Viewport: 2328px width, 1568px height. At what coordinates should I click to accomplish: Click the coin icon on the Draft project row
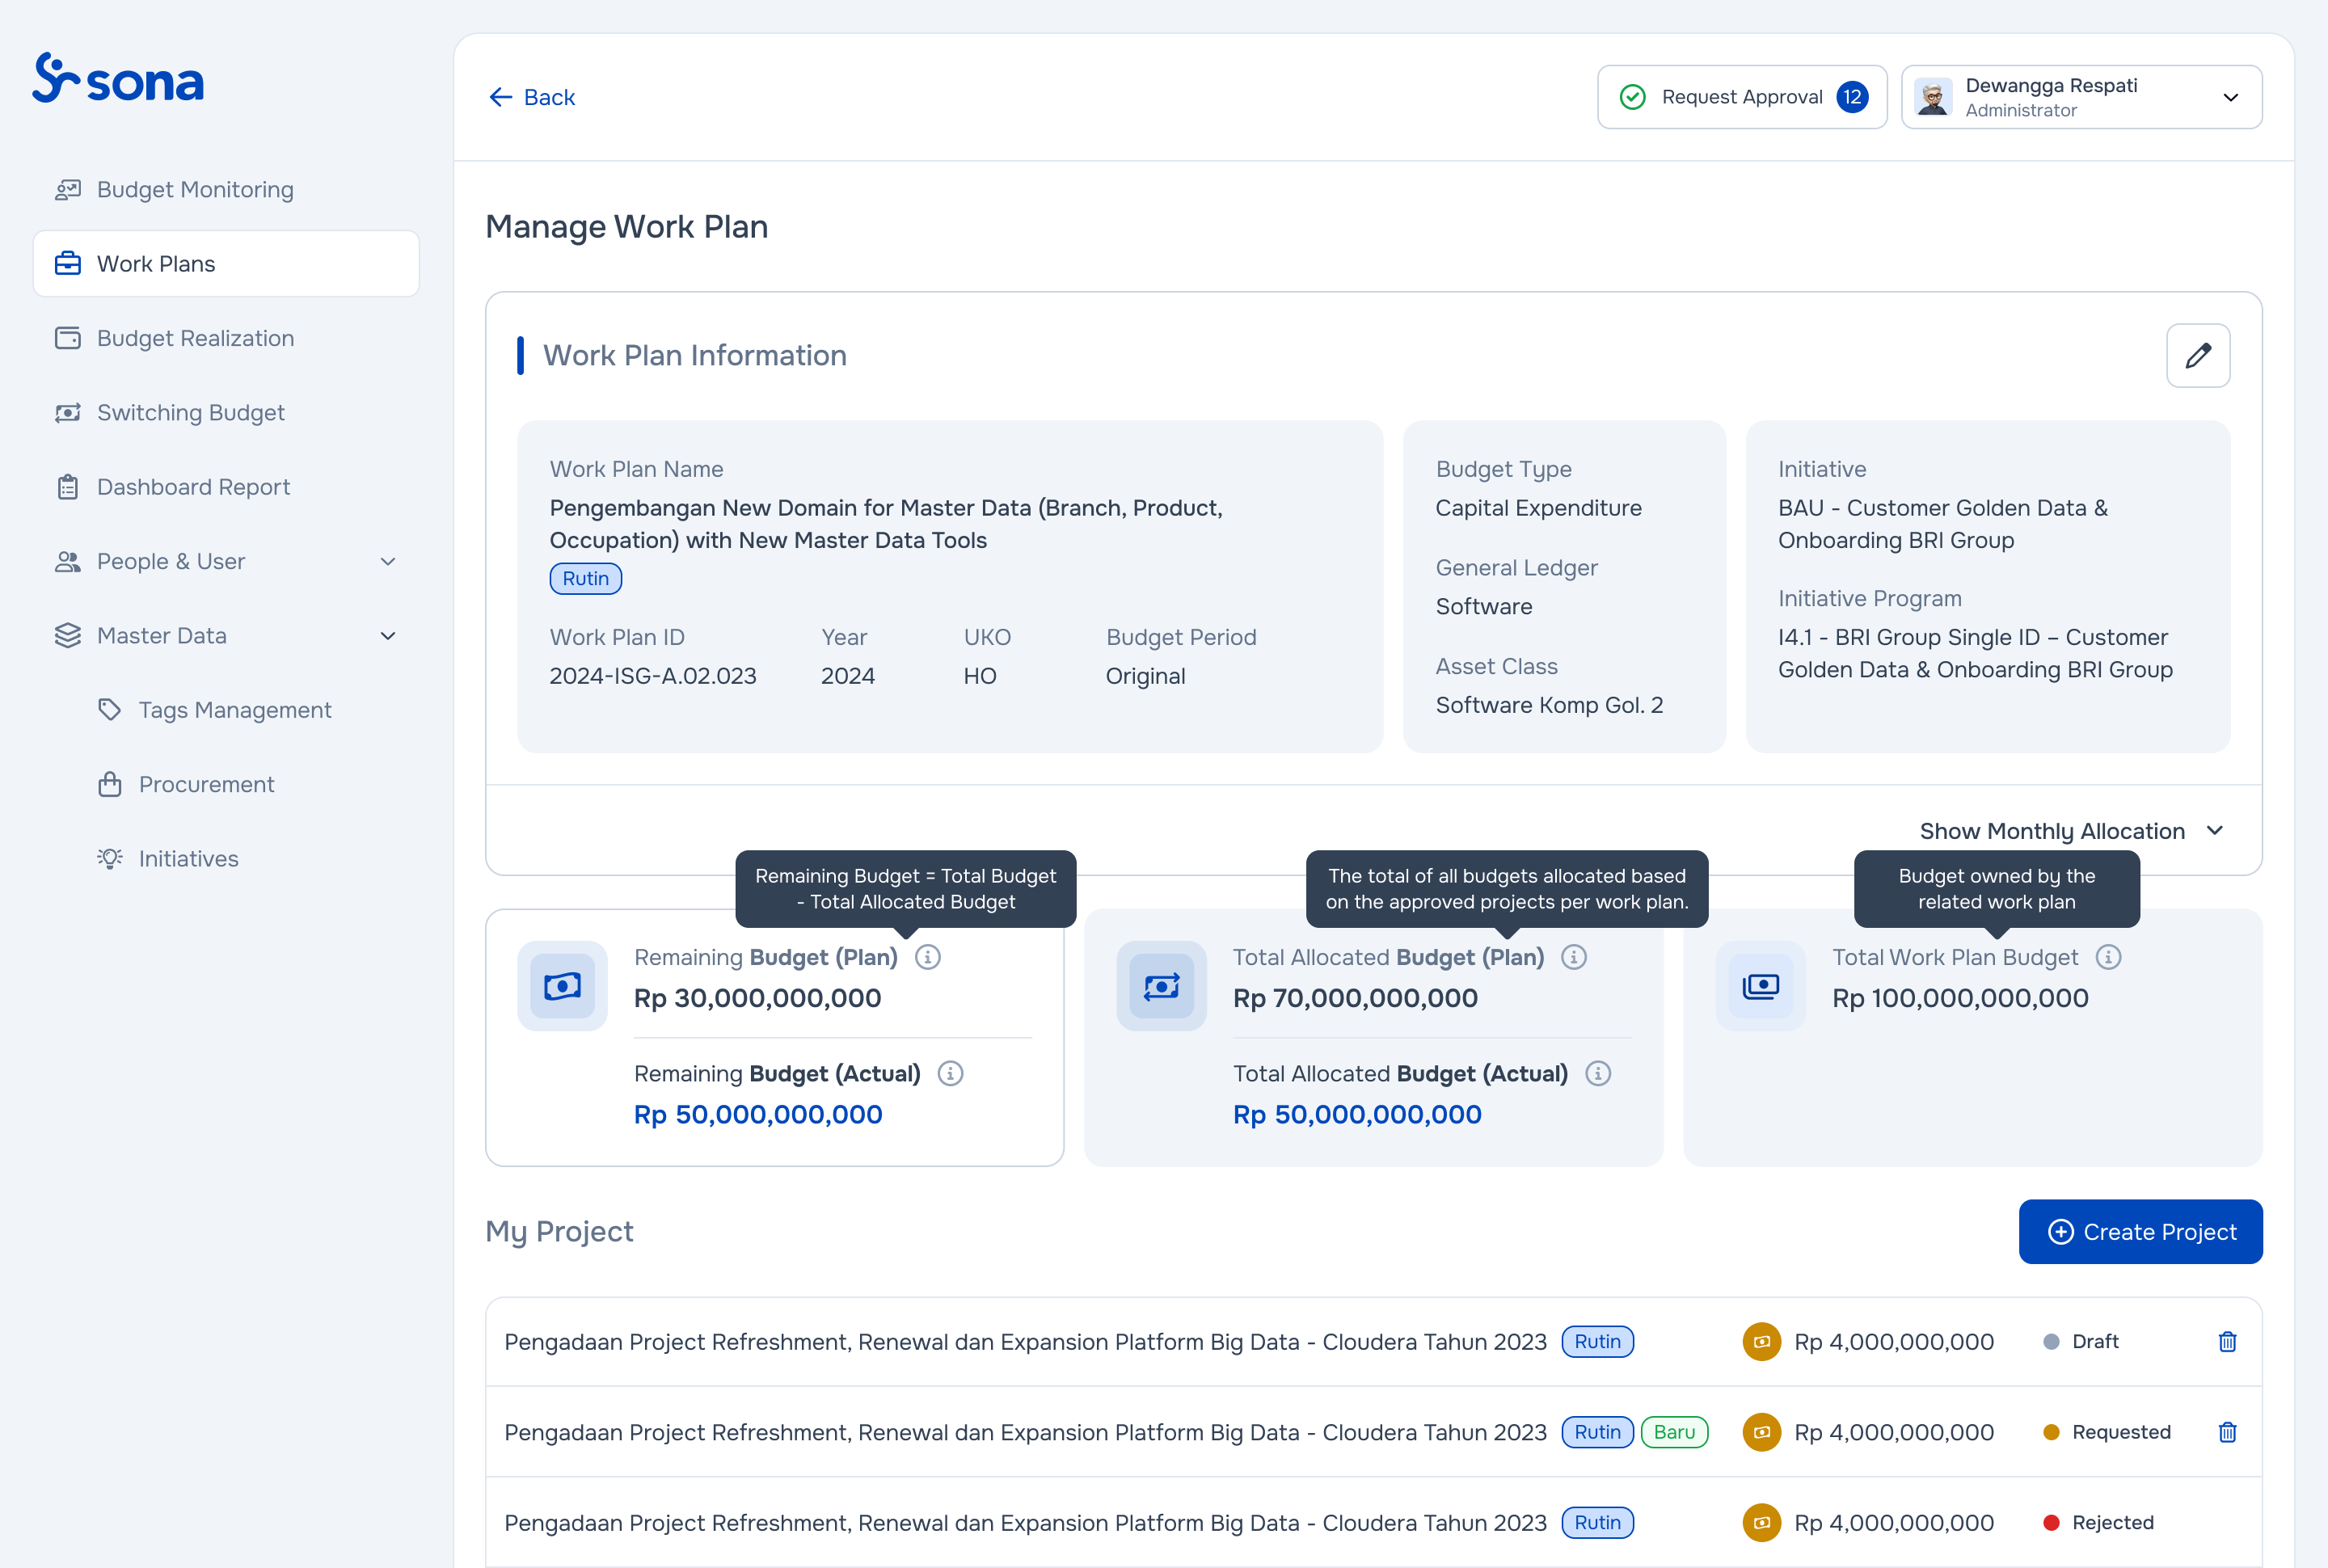[x=1761, y=1342]
